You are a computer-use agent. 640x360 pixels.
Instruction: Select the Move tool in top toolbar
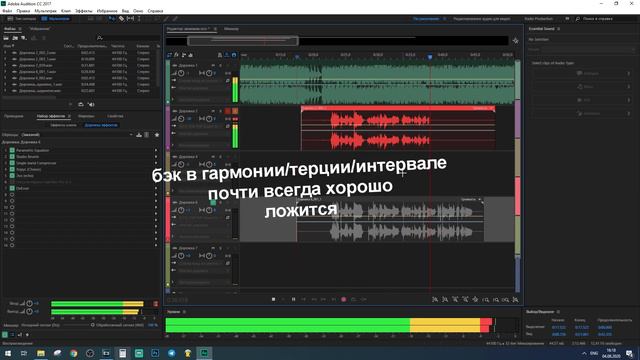point(111,19)
